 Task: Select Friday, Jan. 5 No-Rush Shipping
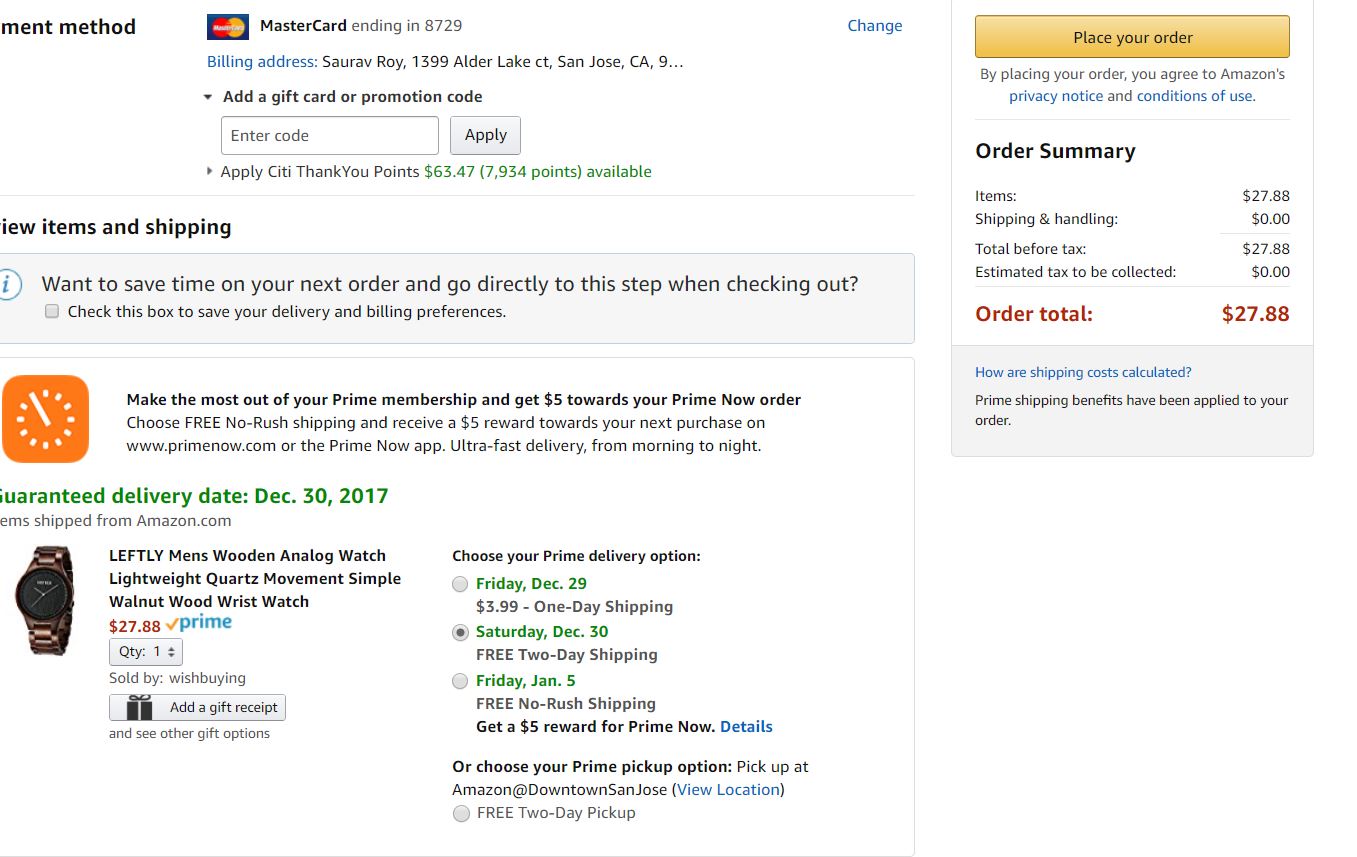coord(460,681)
